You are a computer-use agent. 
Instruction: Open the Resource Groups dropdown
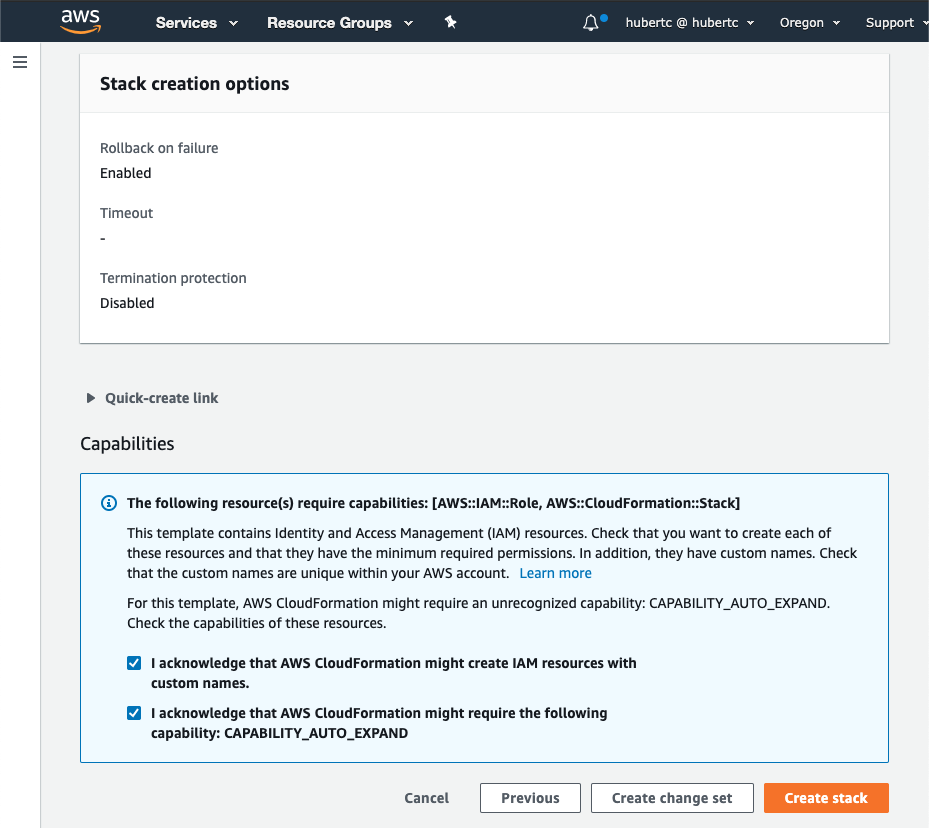pos(340,23)
